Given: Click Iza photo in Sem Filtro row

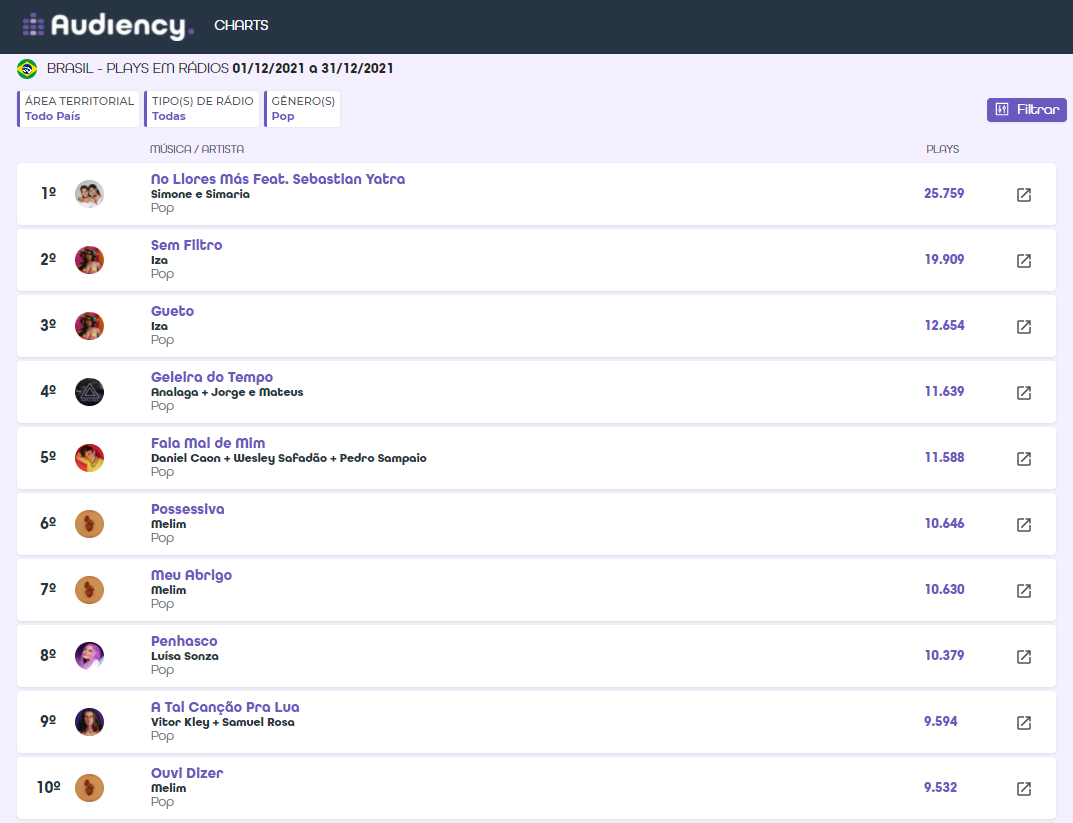Looking at the screenshot, I should [x=89, y=260].
